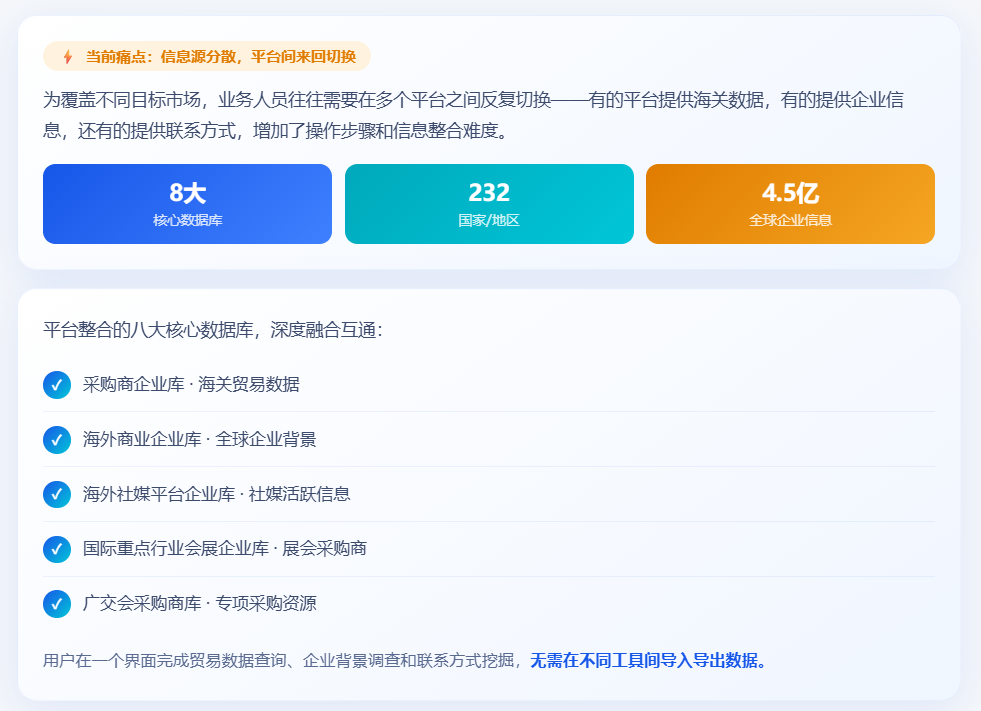Click the text 国际重点行业会展企业库 · 展会采购商

[x=225, y=549]
